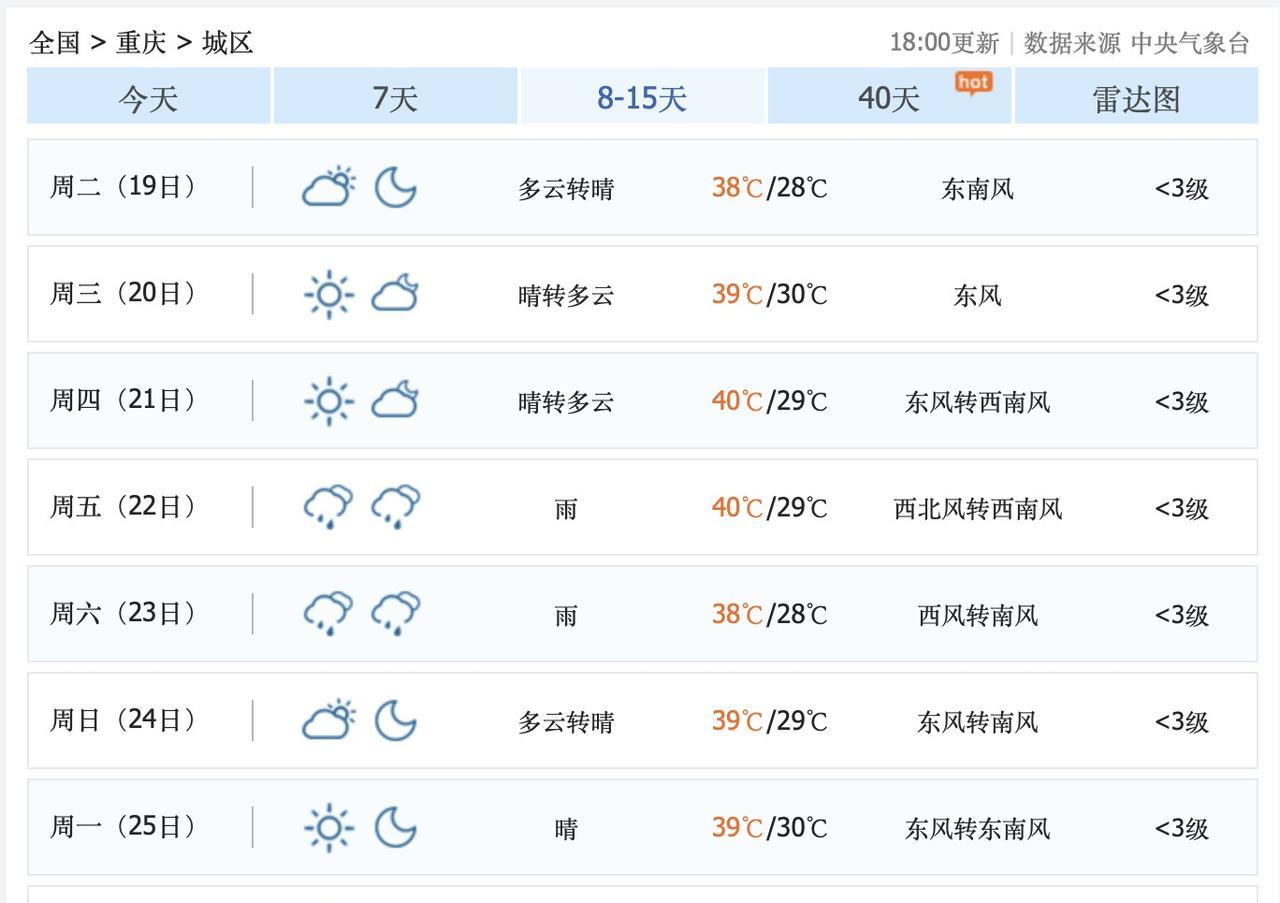This screenshot has width=1280, height=903.
Task: Click the cloudy night icon for Thursday 21日
Action: click(395, 400)
